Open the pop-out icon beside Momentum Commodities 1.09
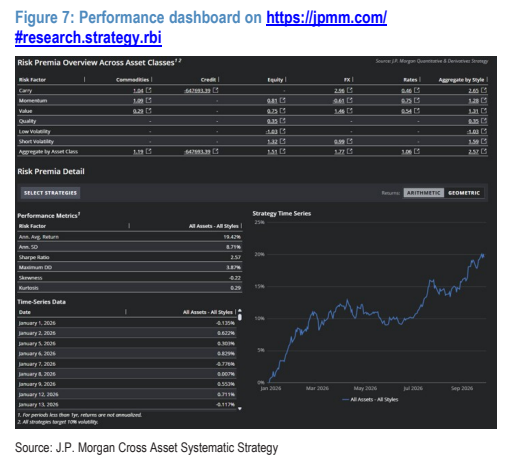Screen dimensions: 511x462 coord(148,100)
